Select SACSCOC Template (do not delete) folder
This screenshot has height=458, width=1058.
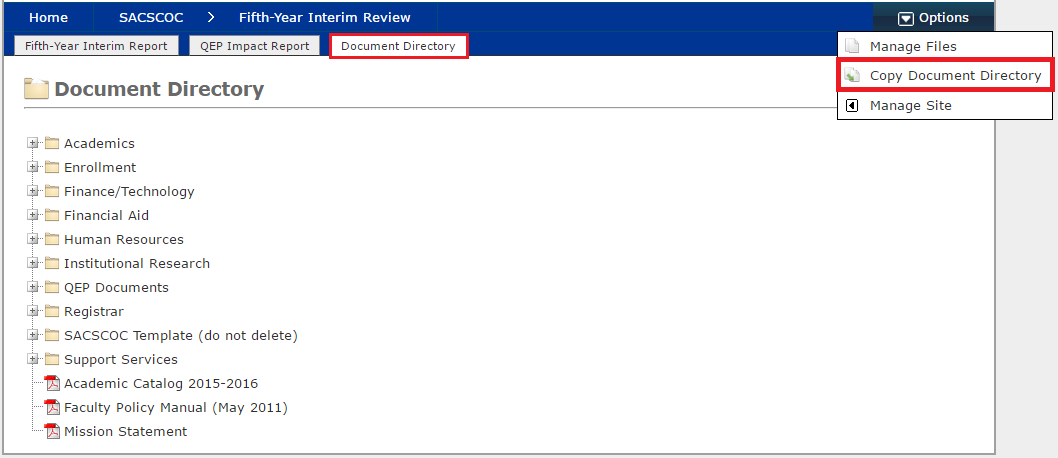point(180,335)
